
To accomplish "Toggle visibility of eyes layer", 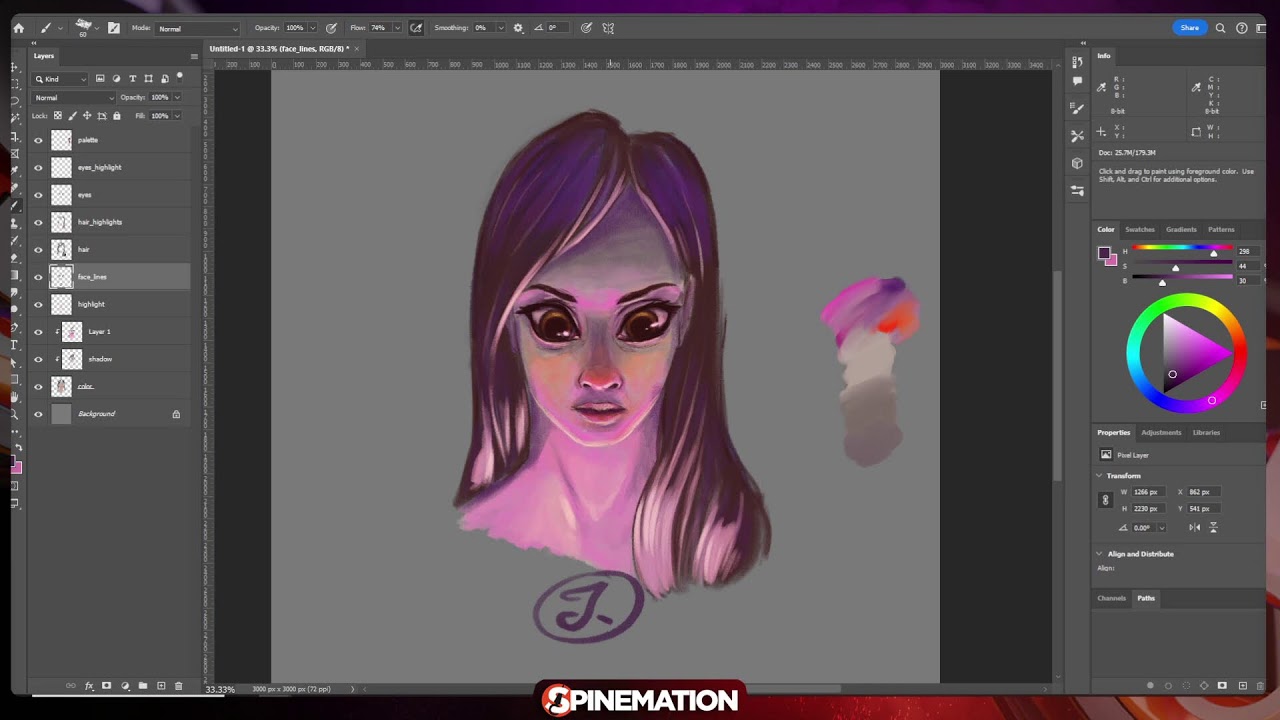I will click(x=38, y=195).
